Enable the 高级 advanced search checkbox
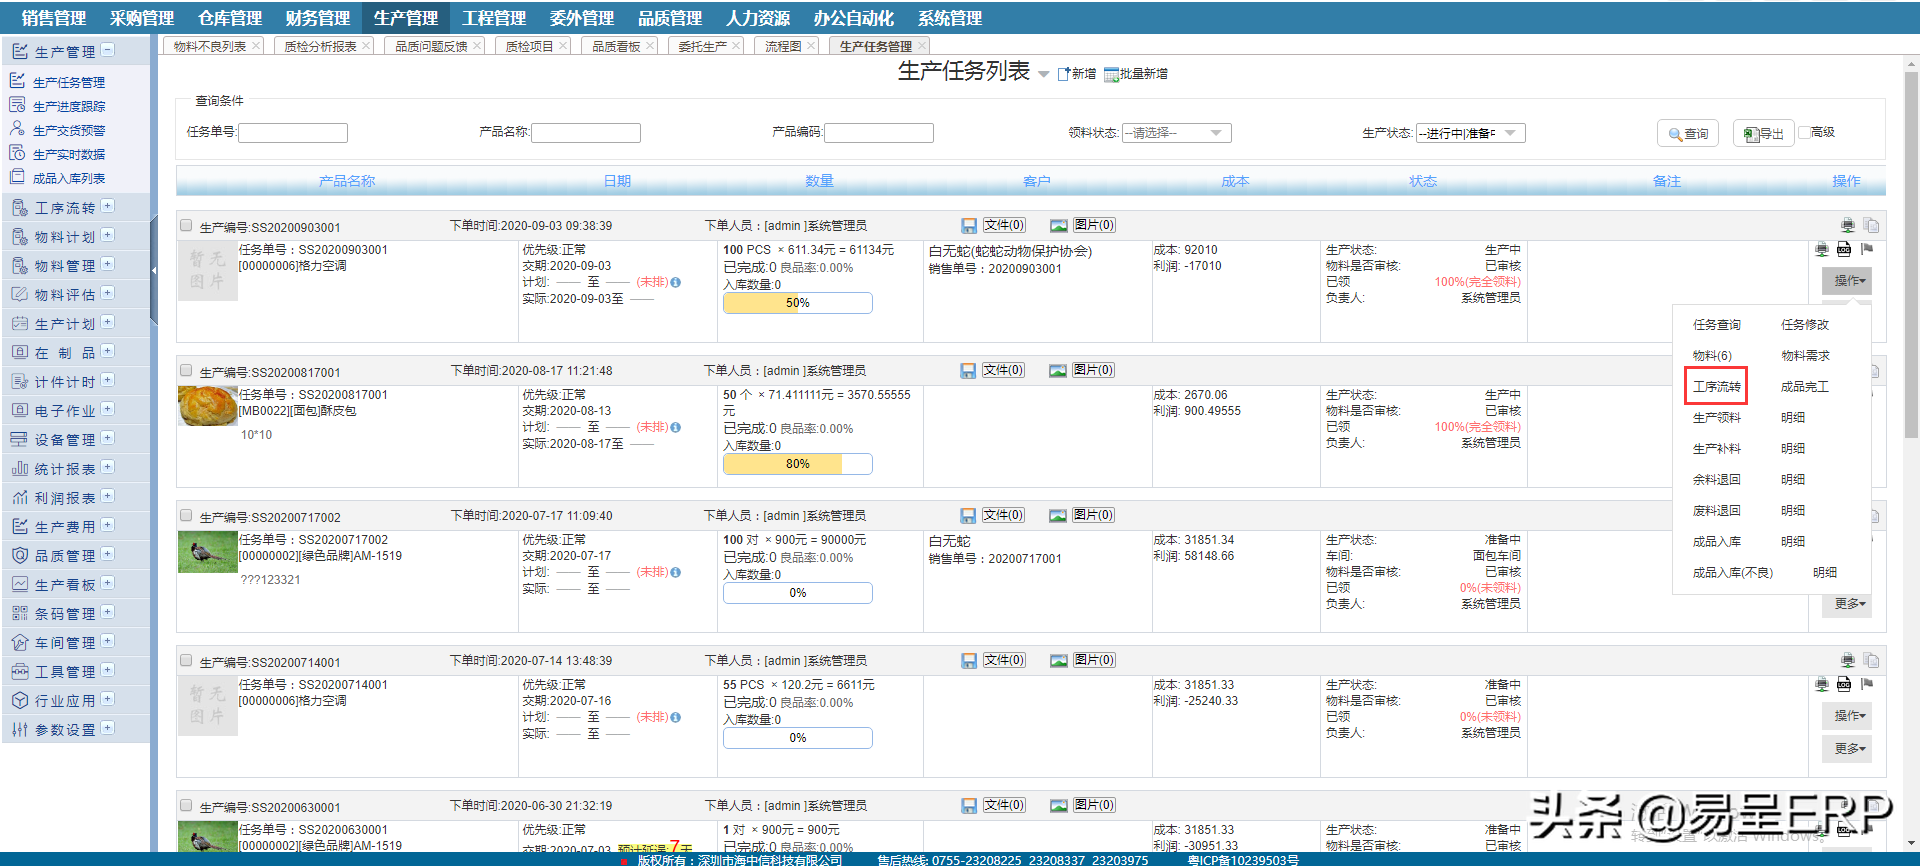The height and width of the screenshot is (868, 1920). [x=1804, y=132]
